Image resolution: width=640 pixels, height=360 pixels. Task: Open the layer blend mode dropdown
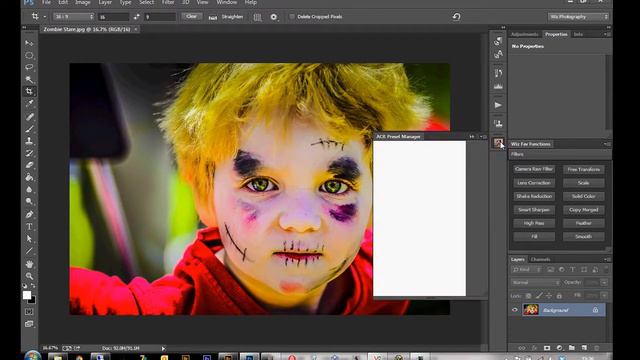(535, 282)
